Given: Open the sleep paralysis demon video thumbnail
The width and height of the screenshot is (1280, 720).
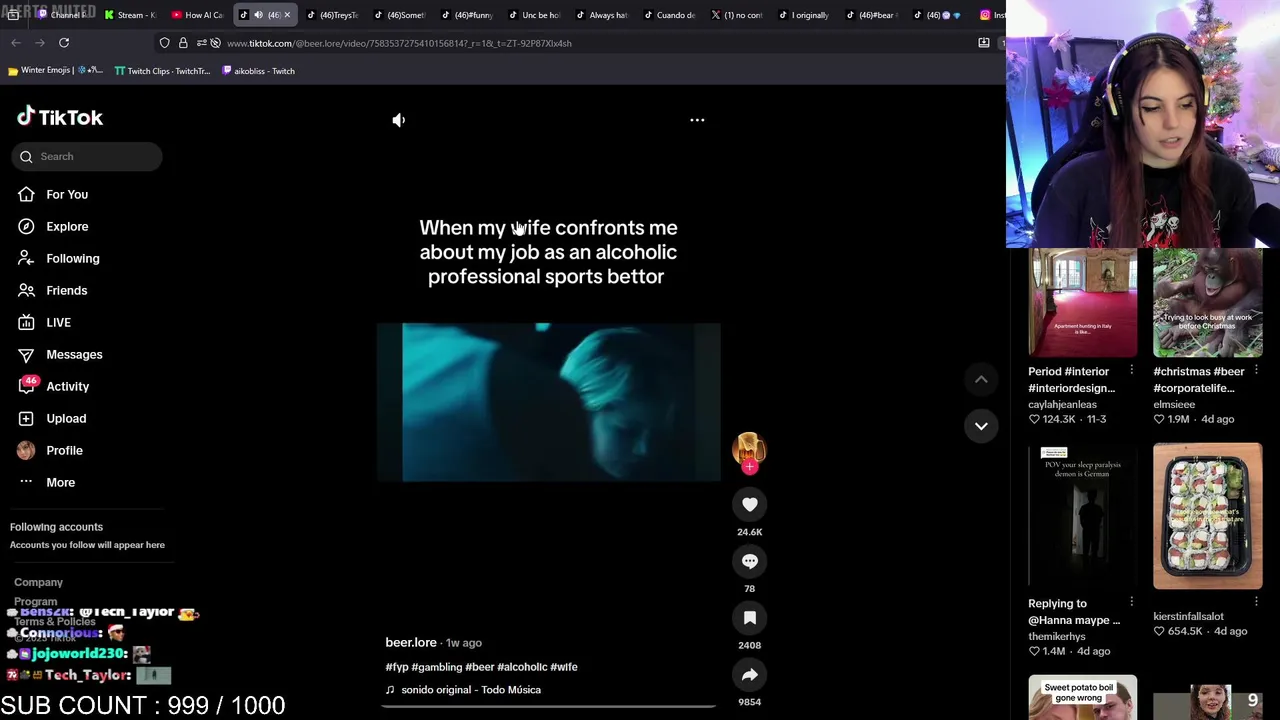Looking at the screenshot, I should tap(1083, 516).
